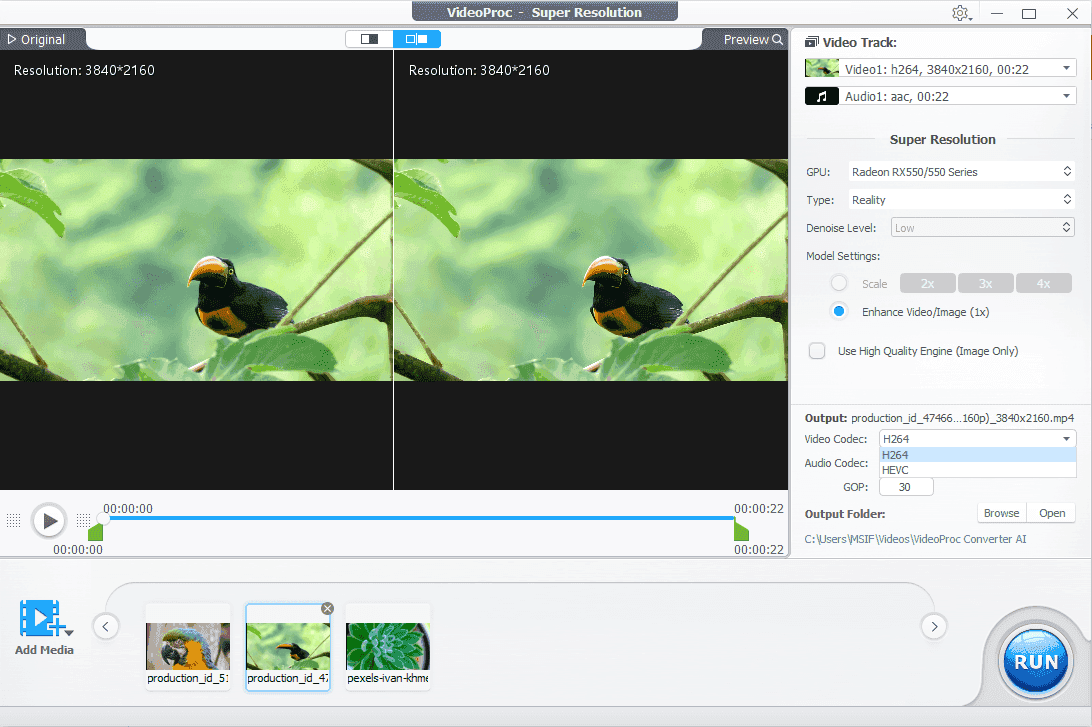This screenshot has height=727, width=1092.
Task: Click the green trim end marker
Action: click(x=741, y=531)
